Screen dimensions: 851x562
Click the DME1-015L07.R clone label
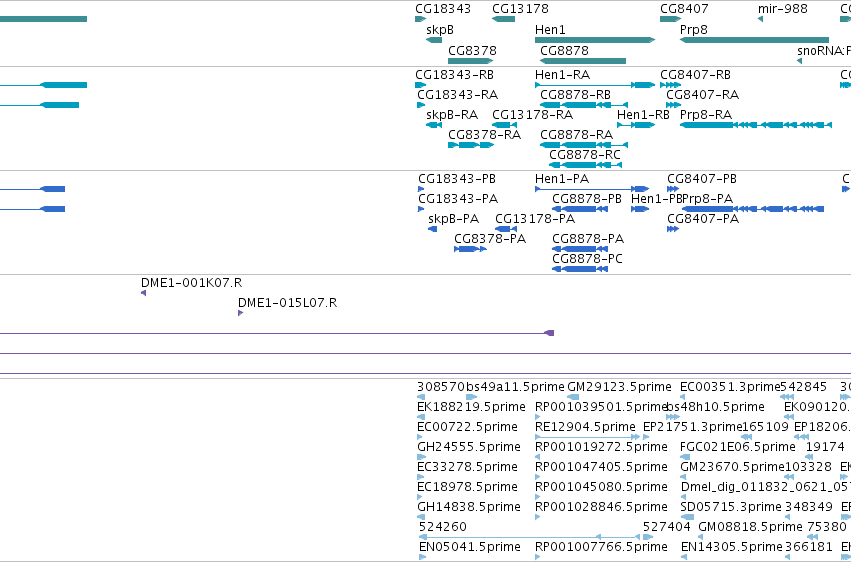point(288,303)
